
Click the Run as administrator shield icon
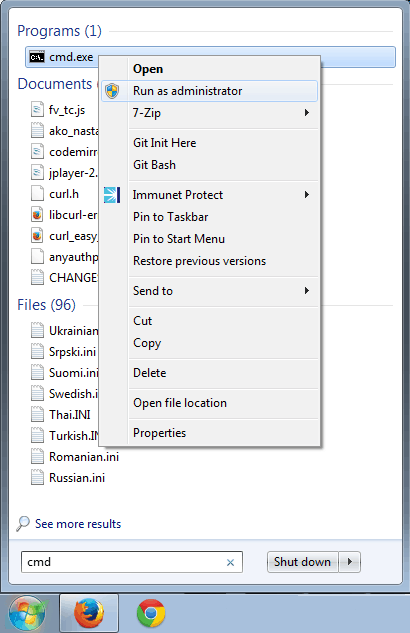112,91
